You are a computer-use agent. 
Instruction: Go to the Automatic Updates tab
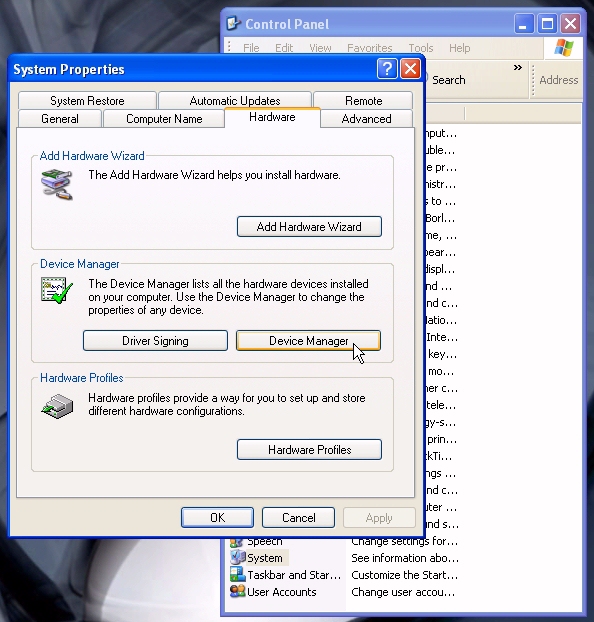[x=235, y=101]
